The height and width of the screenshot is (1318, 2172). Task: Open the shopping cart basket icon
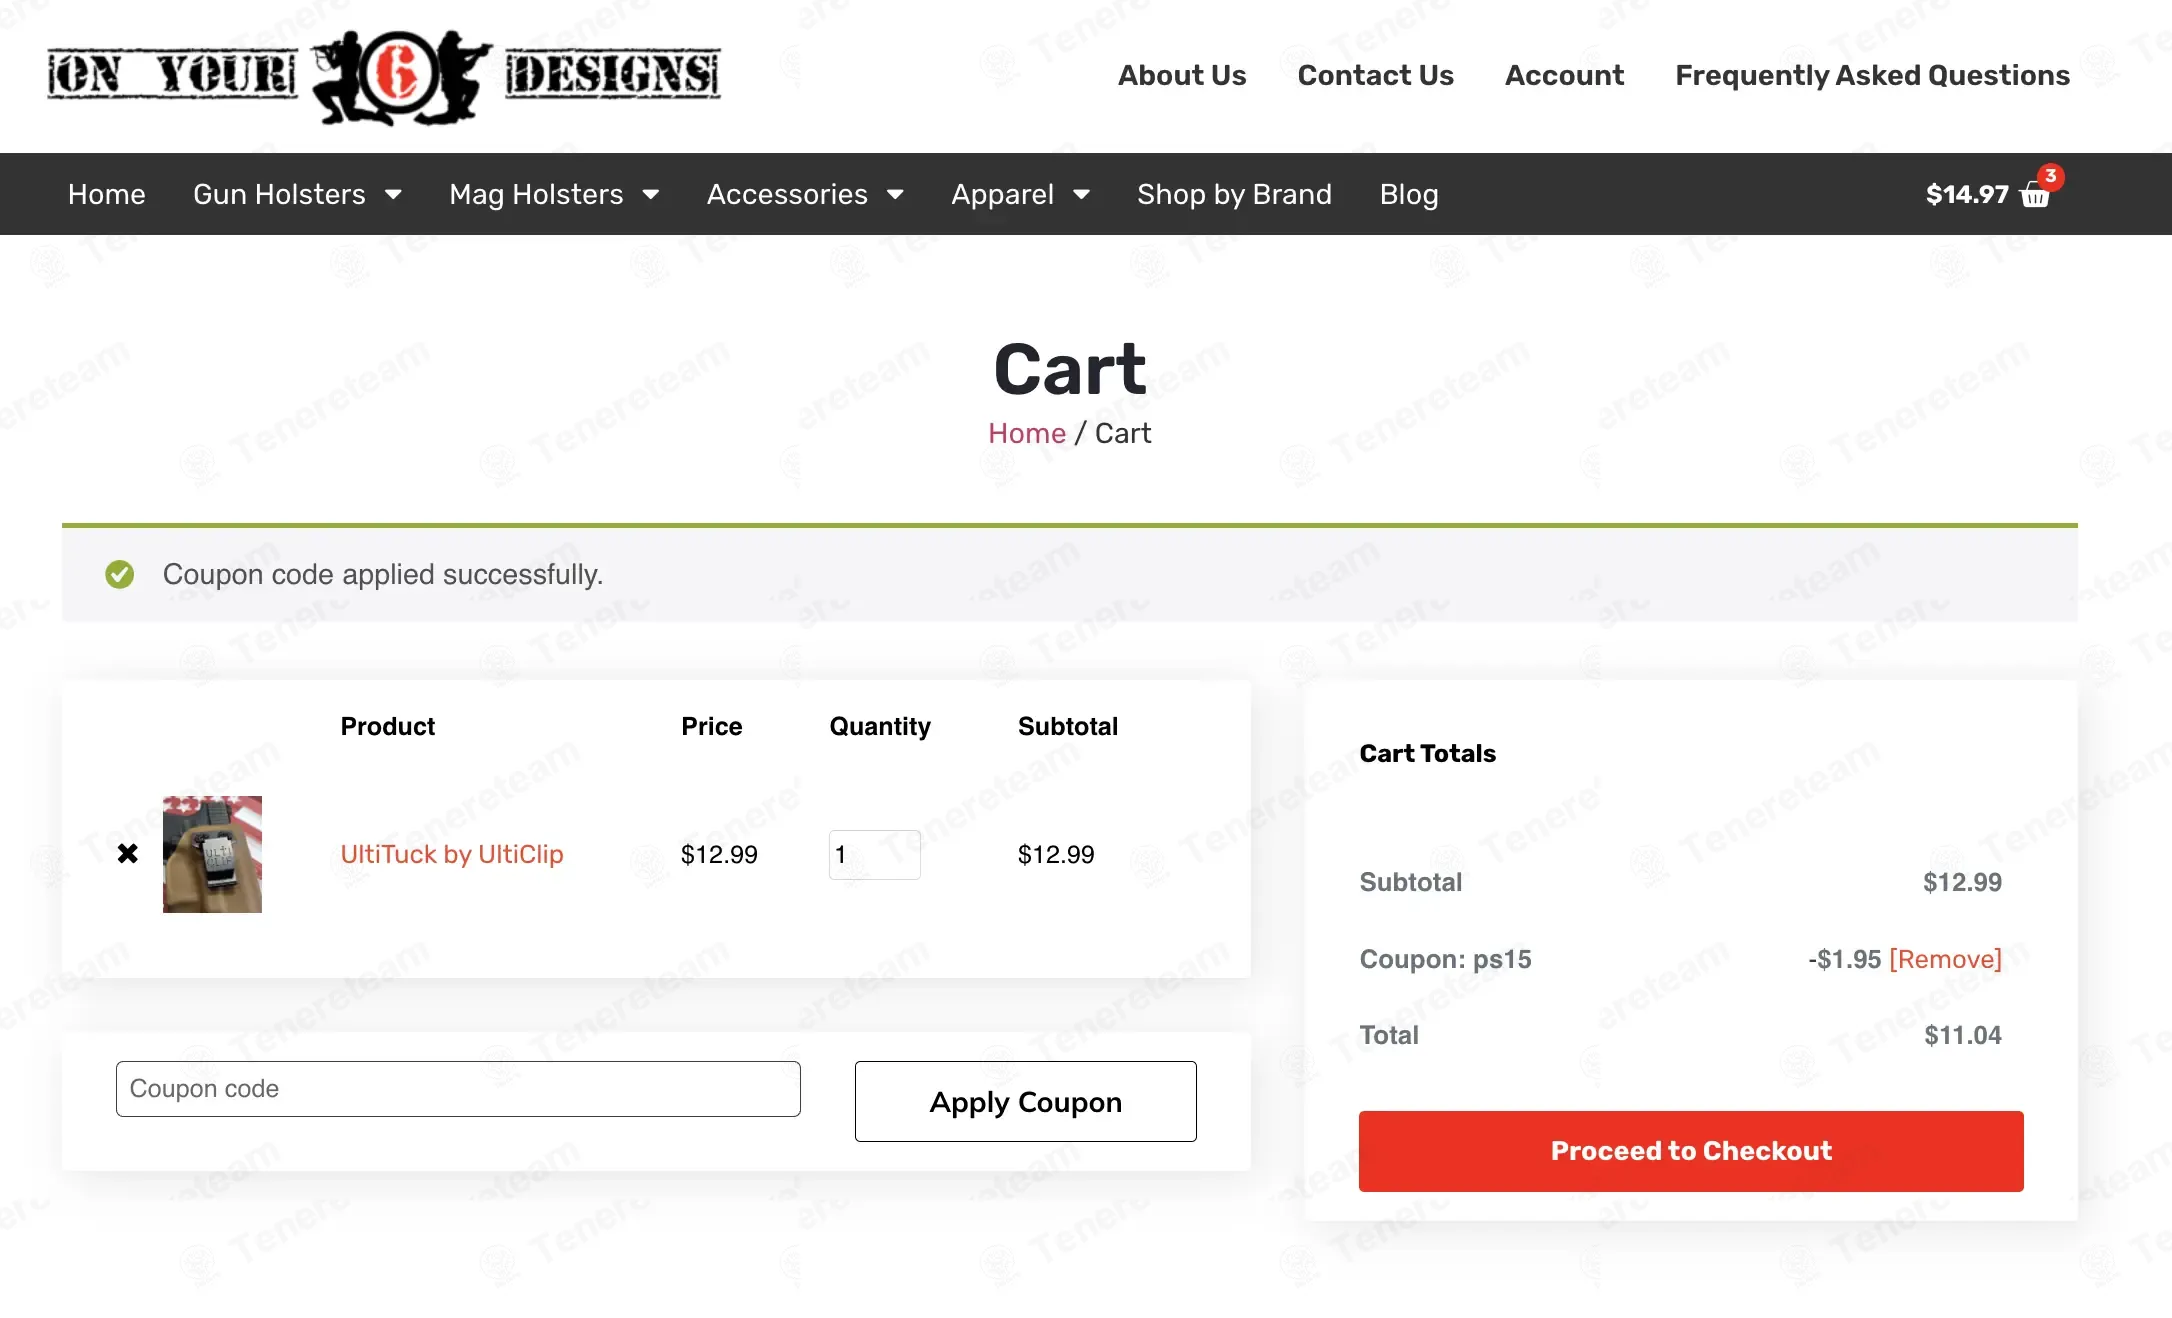coord(2034,196)
